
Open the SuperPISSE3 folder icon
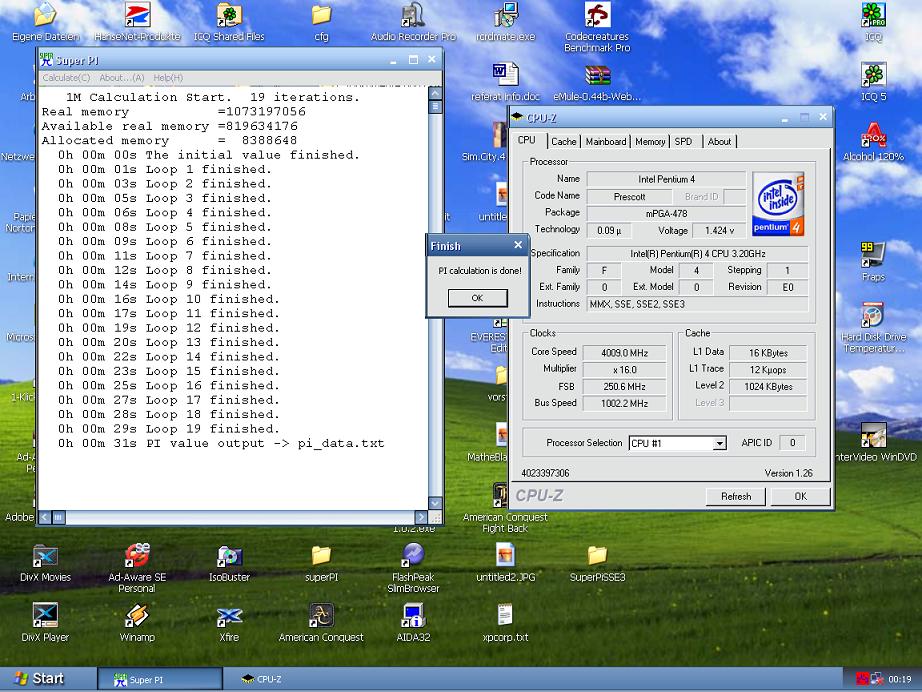point(597,562)
